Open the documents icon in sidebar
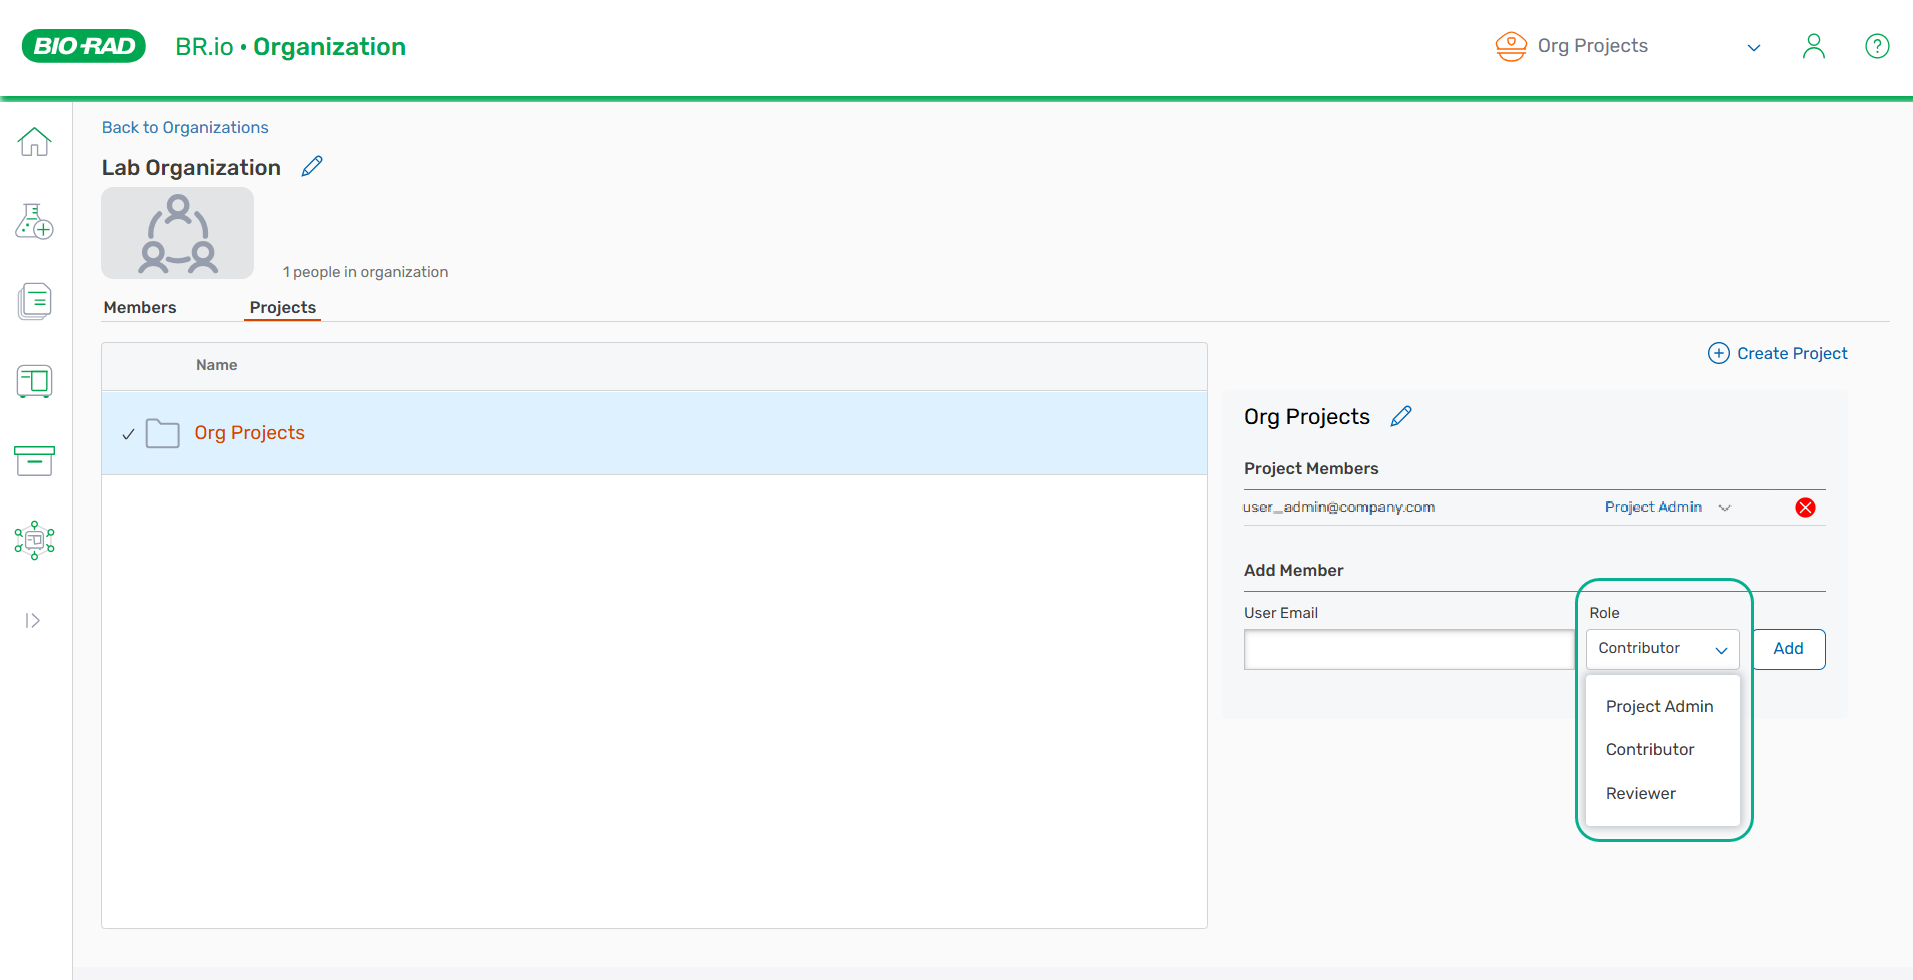Screen dimensions: 1913x980 click(x=34, y=301)
